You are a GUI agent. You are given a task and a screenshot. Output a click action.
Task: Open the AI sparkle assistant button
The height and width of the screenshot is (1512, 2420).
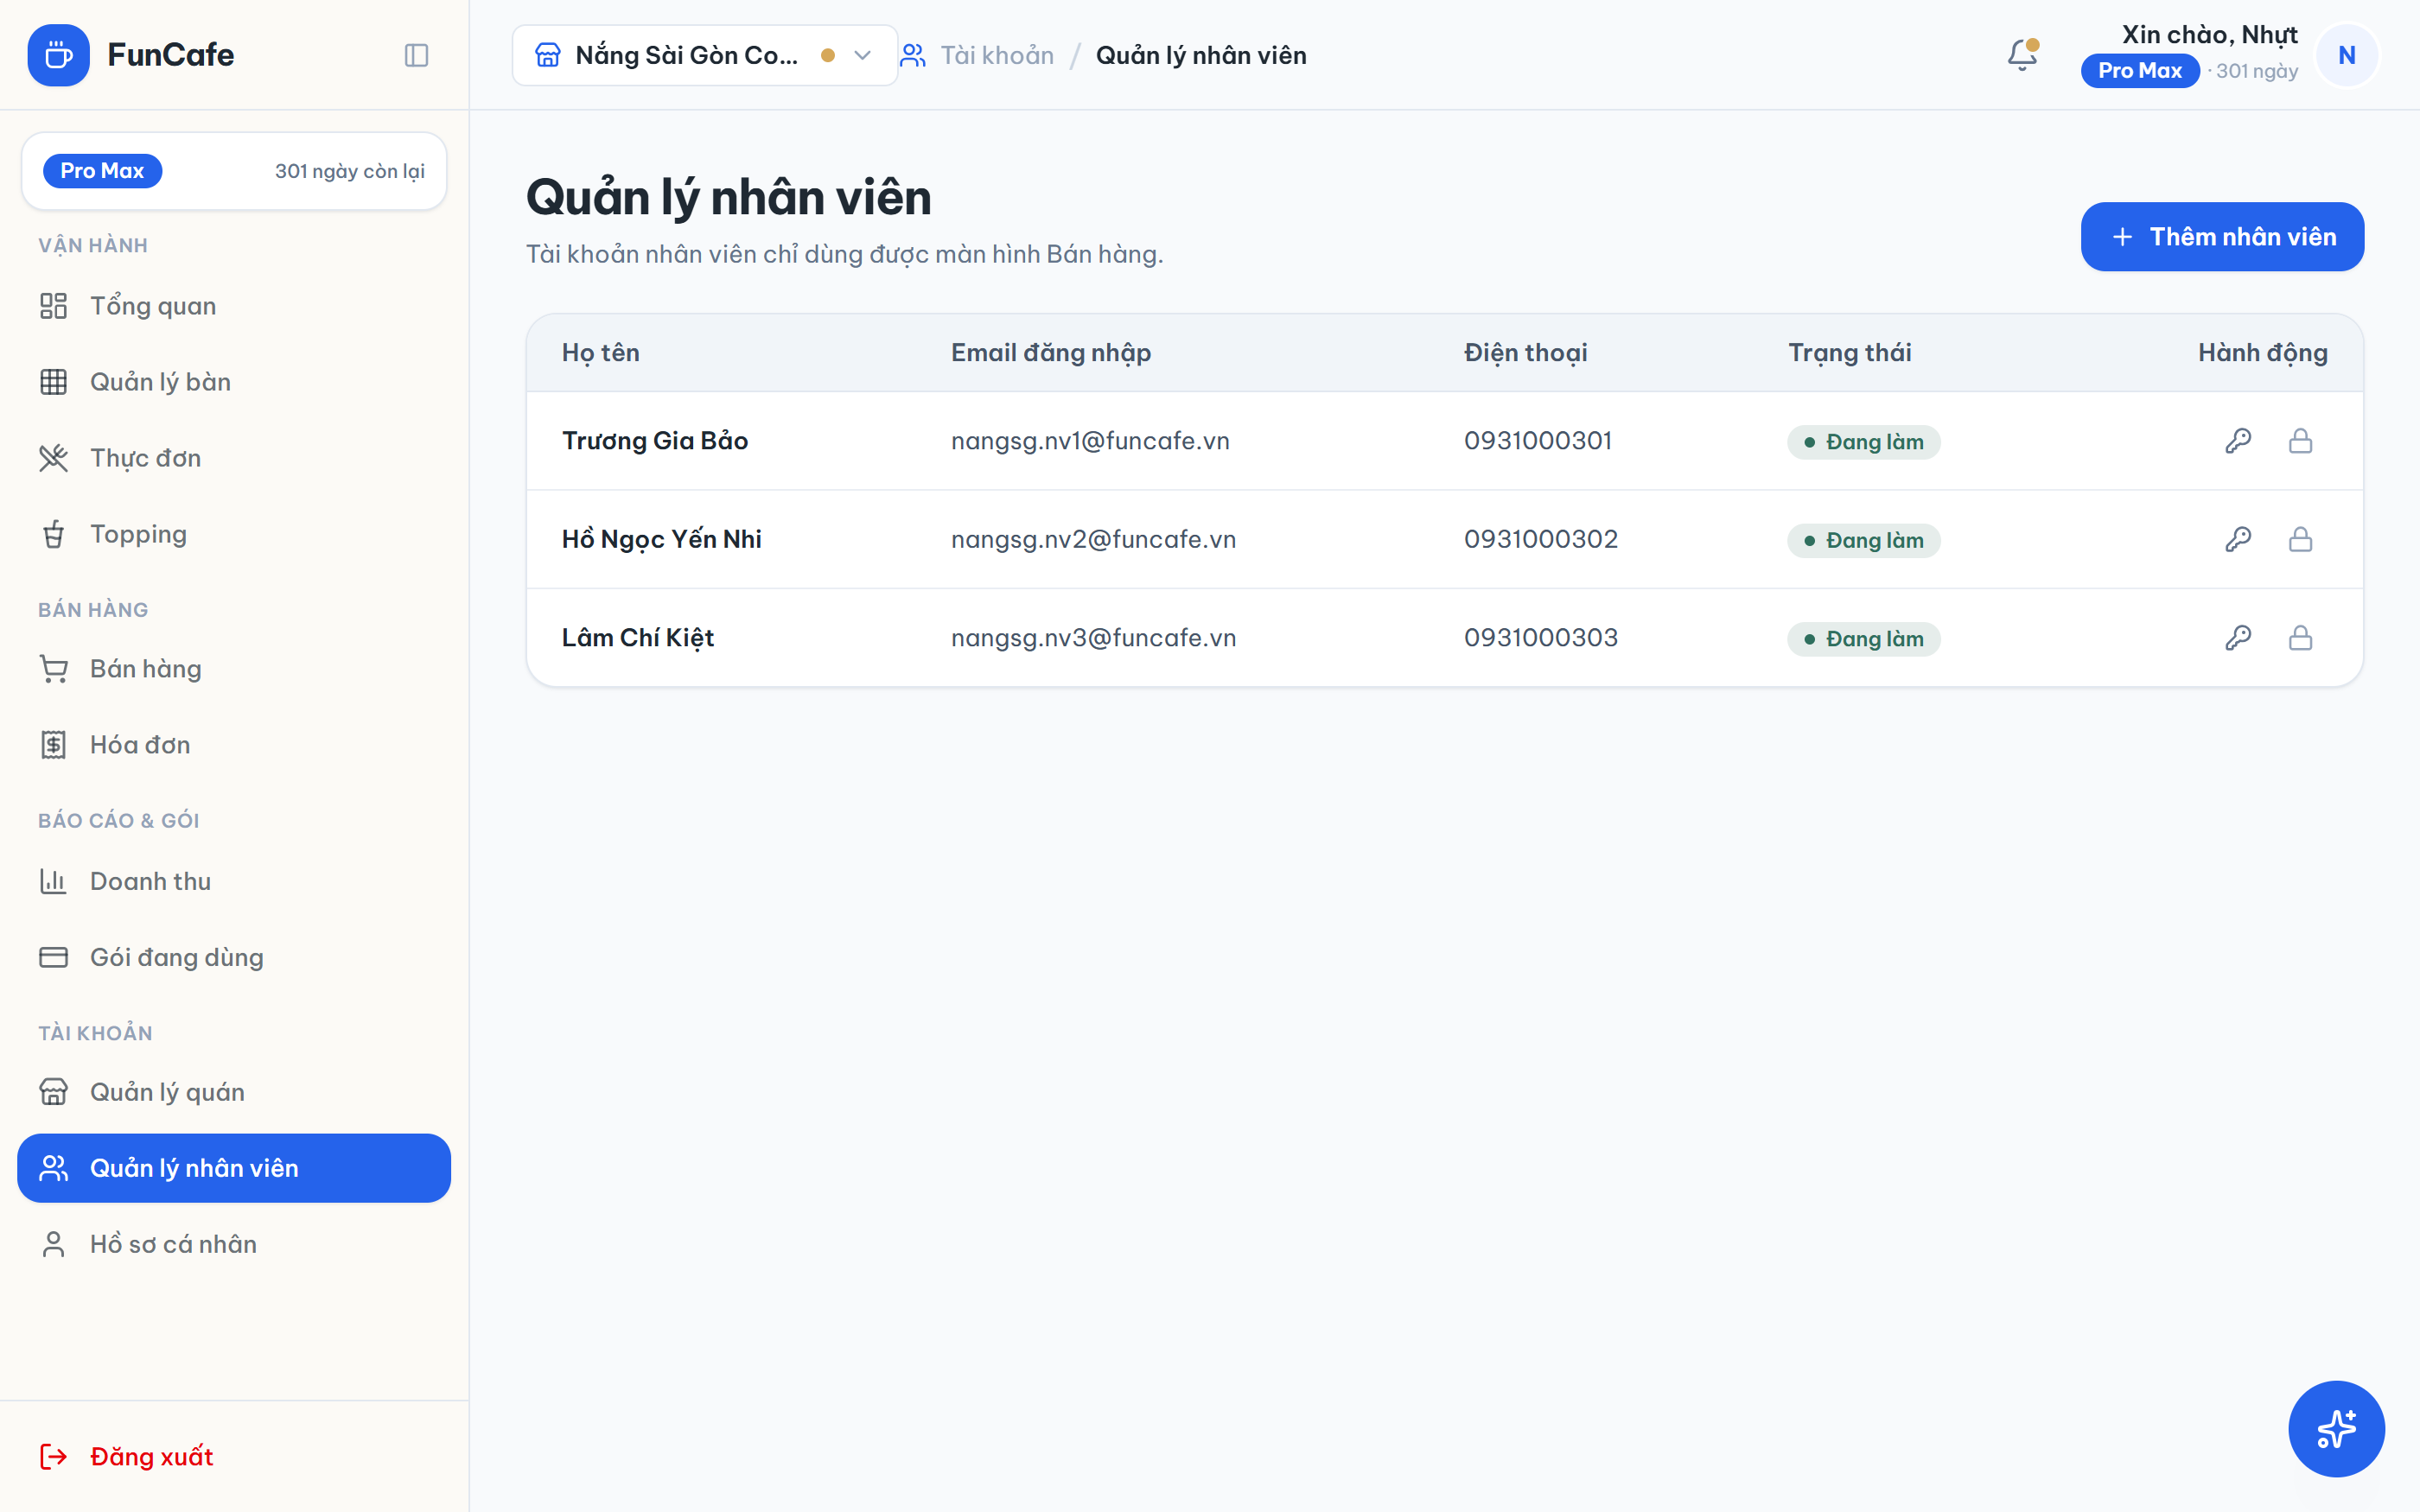(x=2336, y=1428)
